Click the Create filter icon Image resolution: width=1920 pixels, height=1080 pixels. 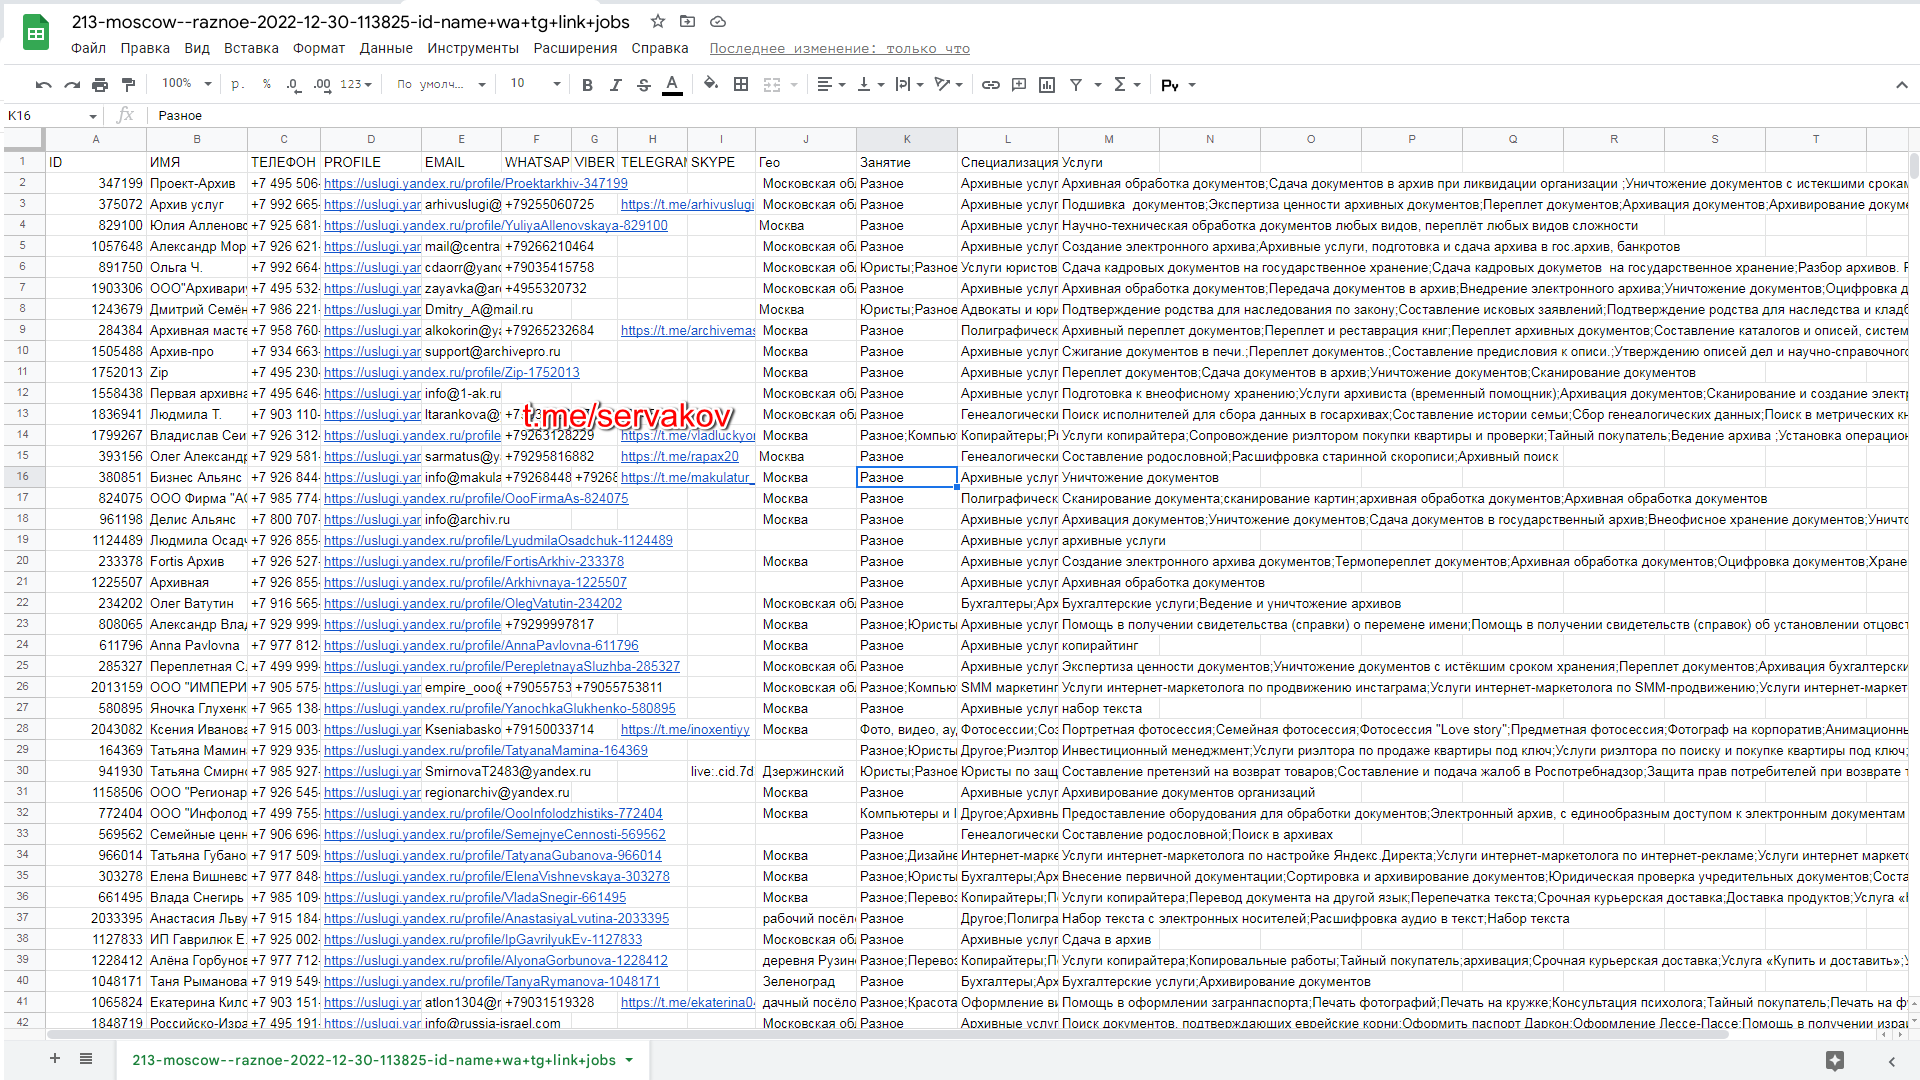1076,85
